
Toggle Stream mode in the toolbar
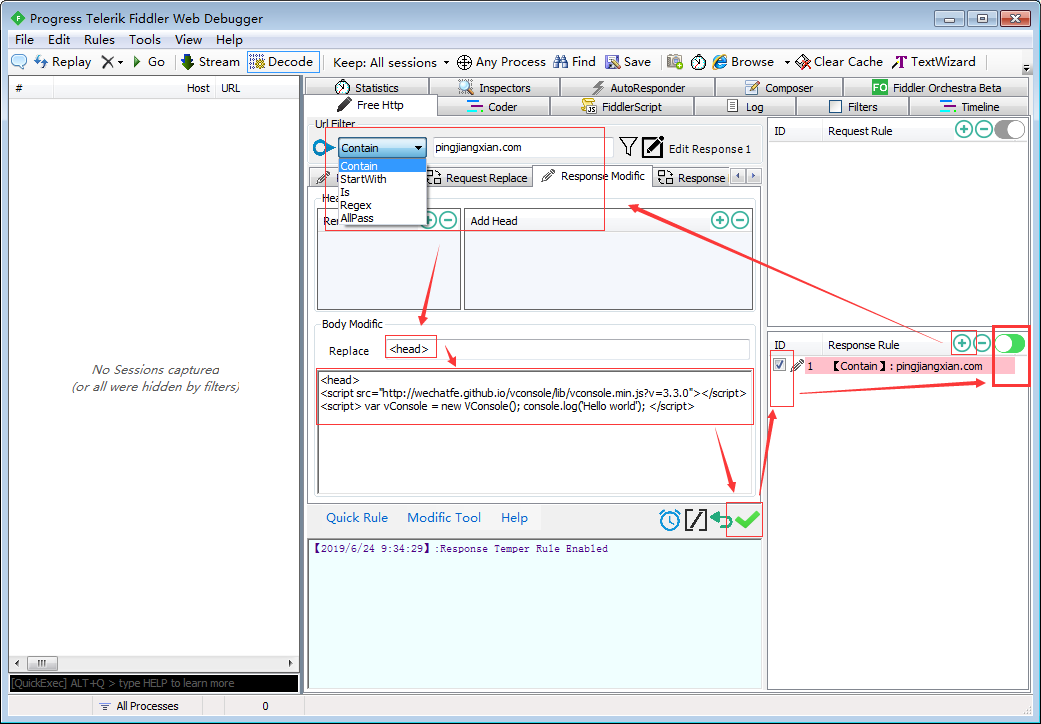[x=210, y=62]
